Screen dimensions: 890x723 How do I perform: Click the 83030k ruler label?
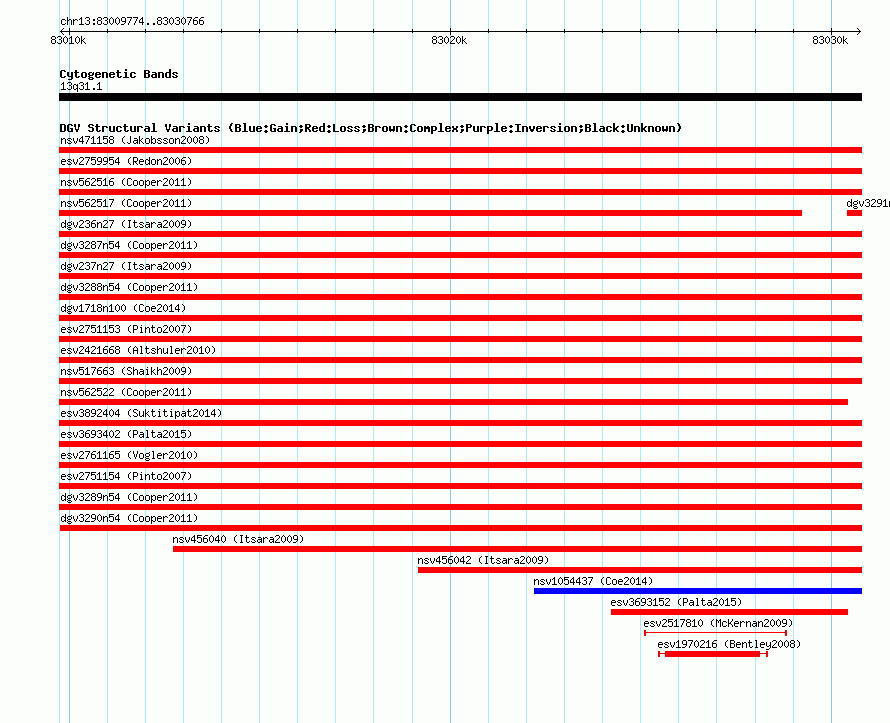pos(830,40)
